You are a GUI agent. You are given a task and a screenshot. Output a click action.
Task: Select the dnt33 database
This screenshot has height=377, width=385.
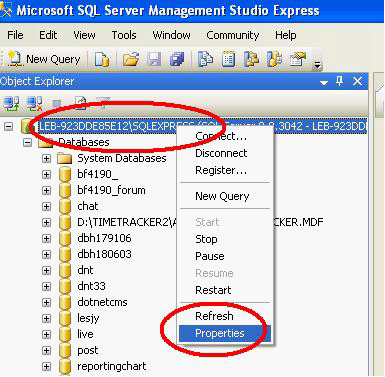(x=91, y=286)
